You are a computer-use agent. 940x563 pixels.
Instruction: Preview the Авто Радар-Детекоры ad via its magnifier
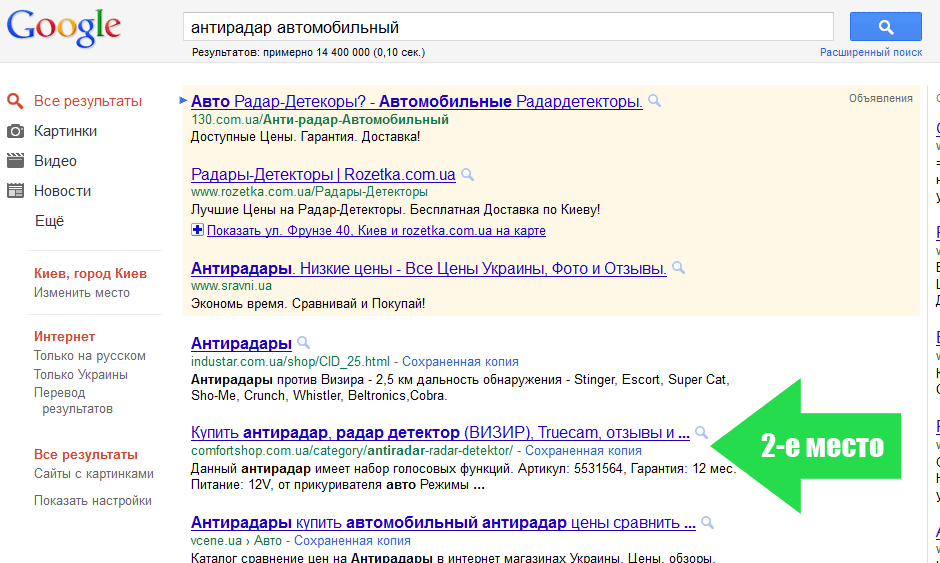tap(655, 101)
